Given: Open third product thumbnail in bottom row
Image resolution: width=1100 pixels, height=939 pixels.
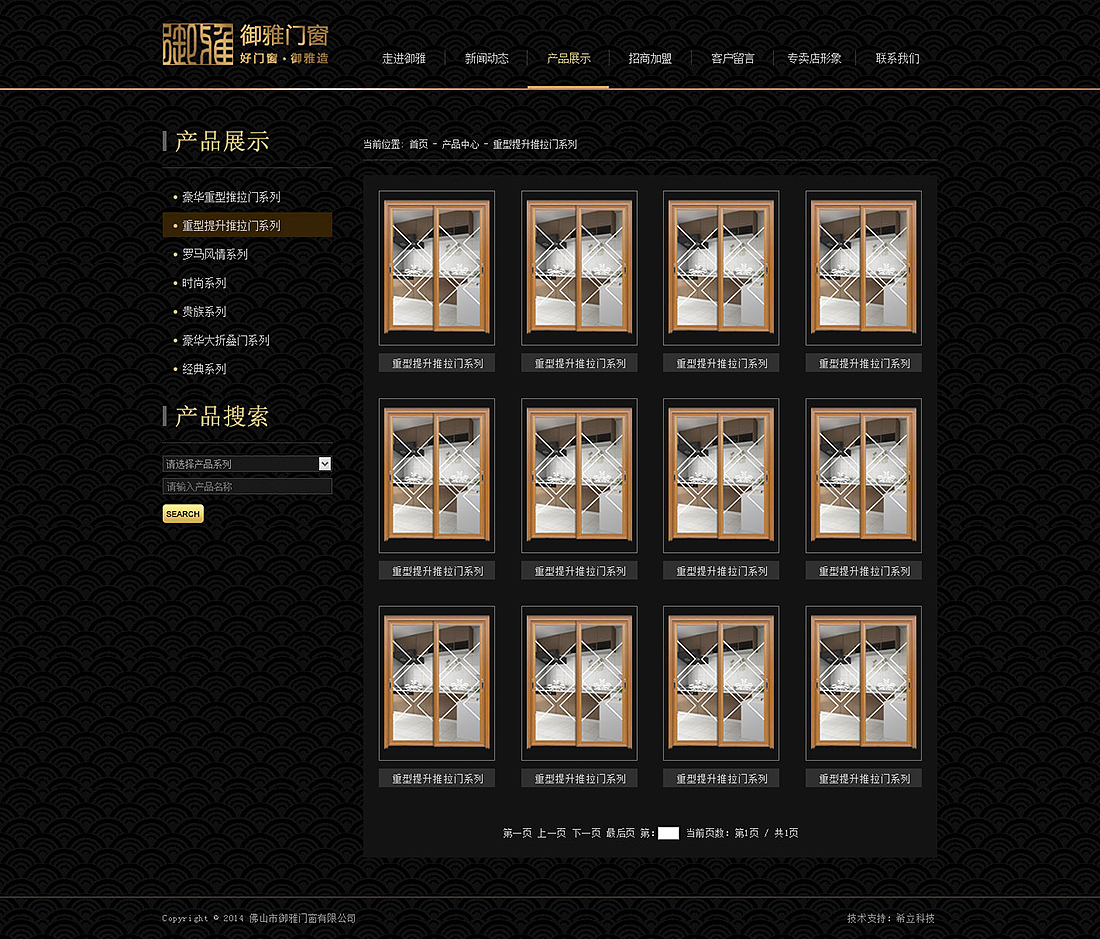Looking at the screenshot, I should (721, 683).
